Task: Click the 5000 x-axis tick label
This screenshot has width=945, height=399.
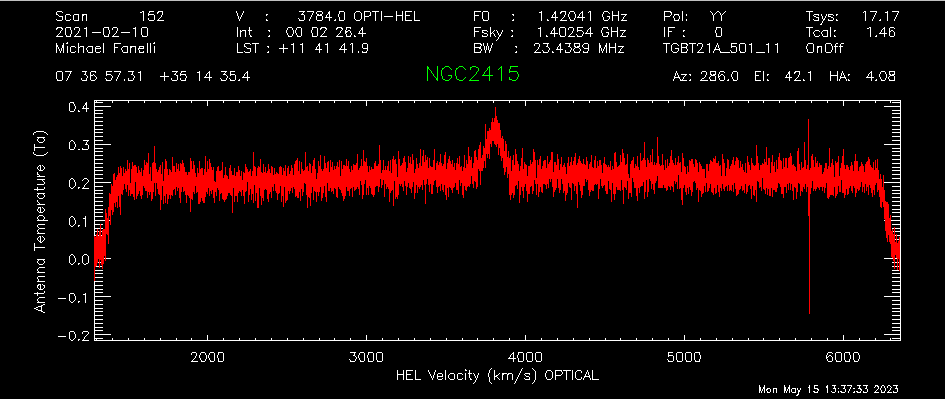Action: pos(684,356)
